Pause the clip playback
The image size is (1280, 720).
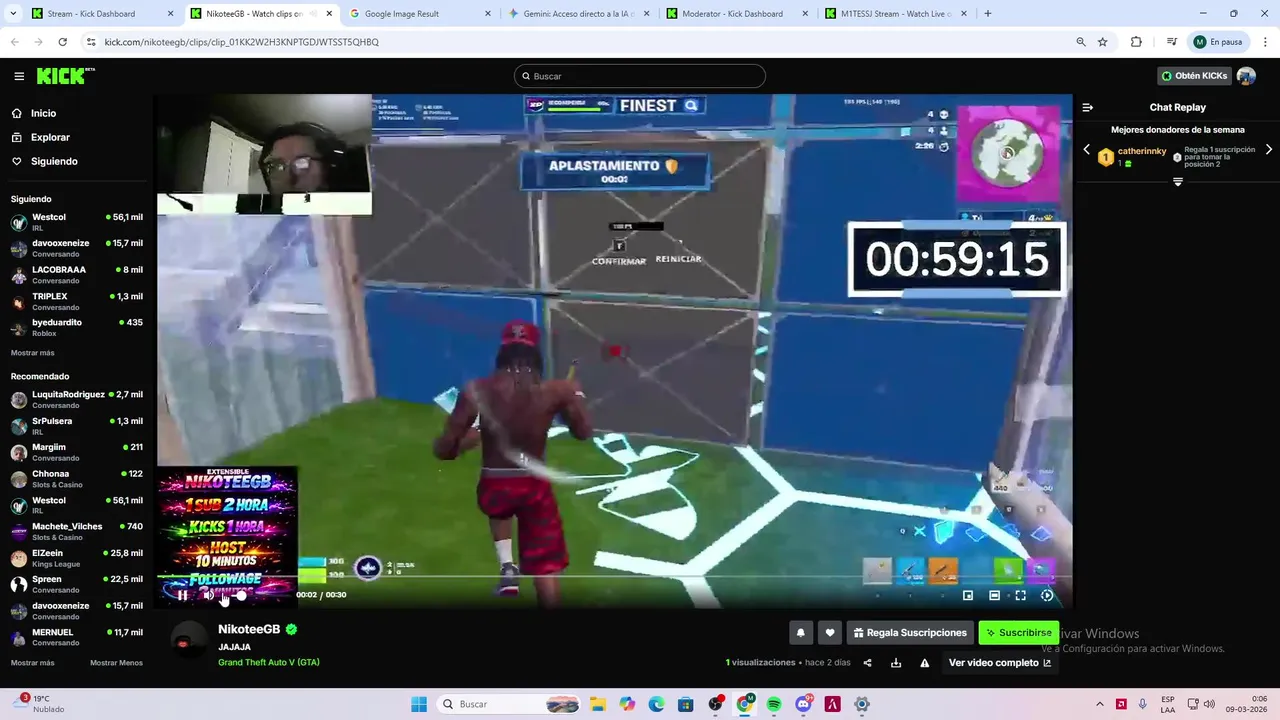click(182, 595)
